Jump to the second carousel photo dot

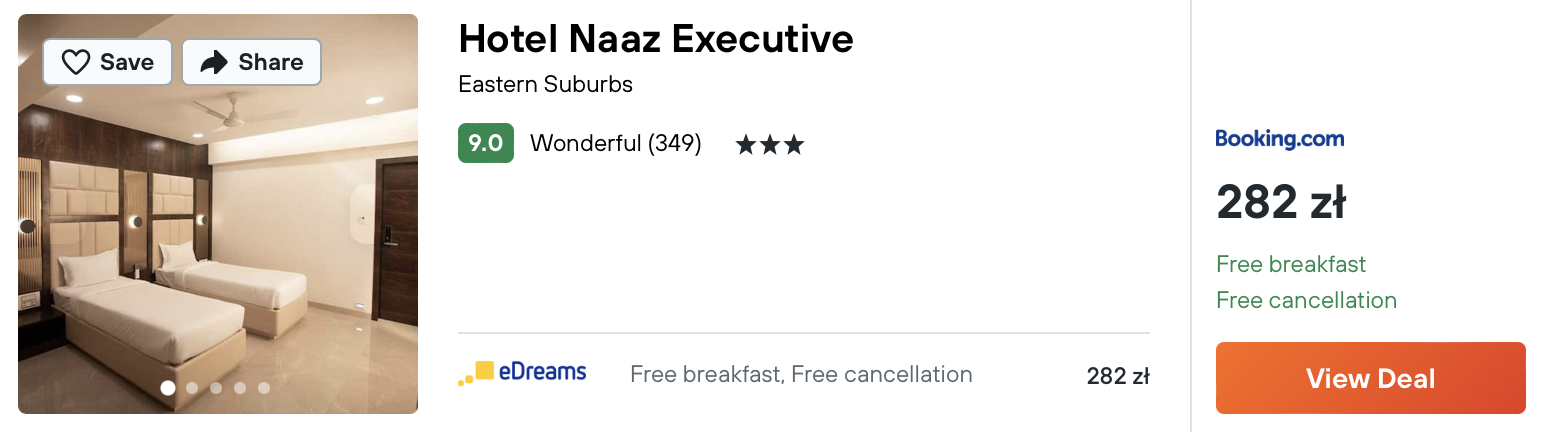pos(192,388)
